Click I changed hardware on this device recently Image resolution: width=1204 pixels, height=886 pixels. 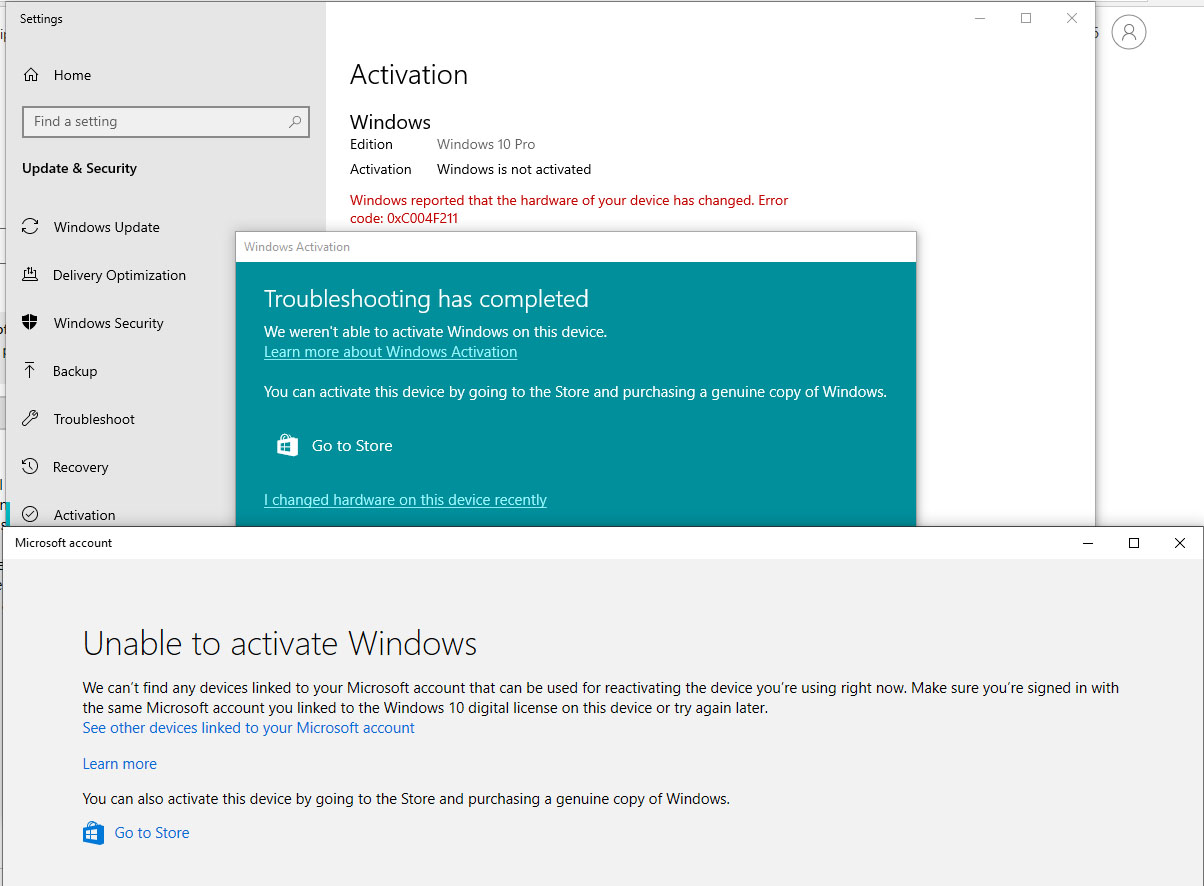405,500
